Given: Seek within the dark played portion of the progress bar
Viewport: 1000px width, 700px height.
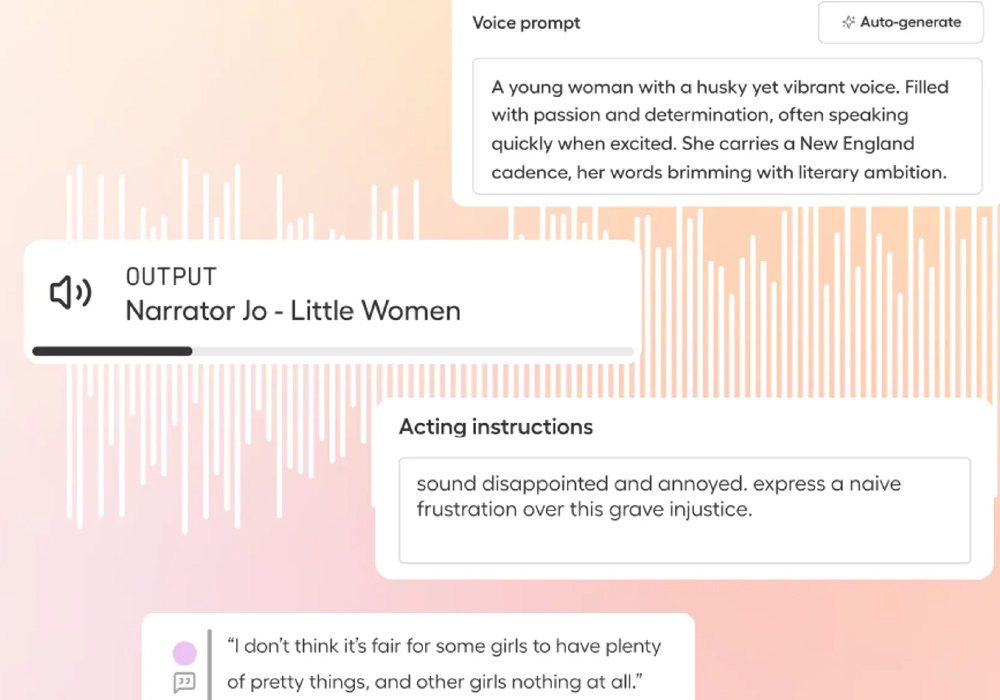Looking at the screenshot, I should 110,351.
